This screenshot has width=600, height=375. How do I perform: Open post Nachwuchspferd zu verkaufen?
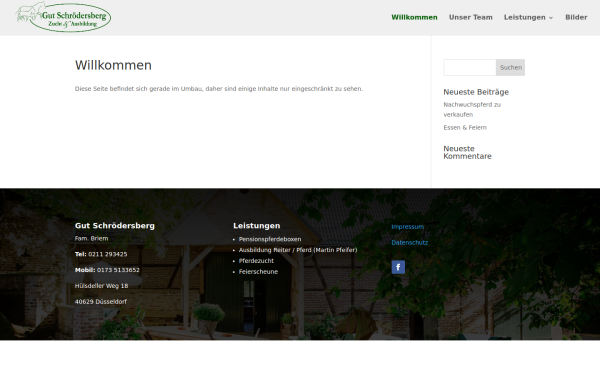pos(472,109)
